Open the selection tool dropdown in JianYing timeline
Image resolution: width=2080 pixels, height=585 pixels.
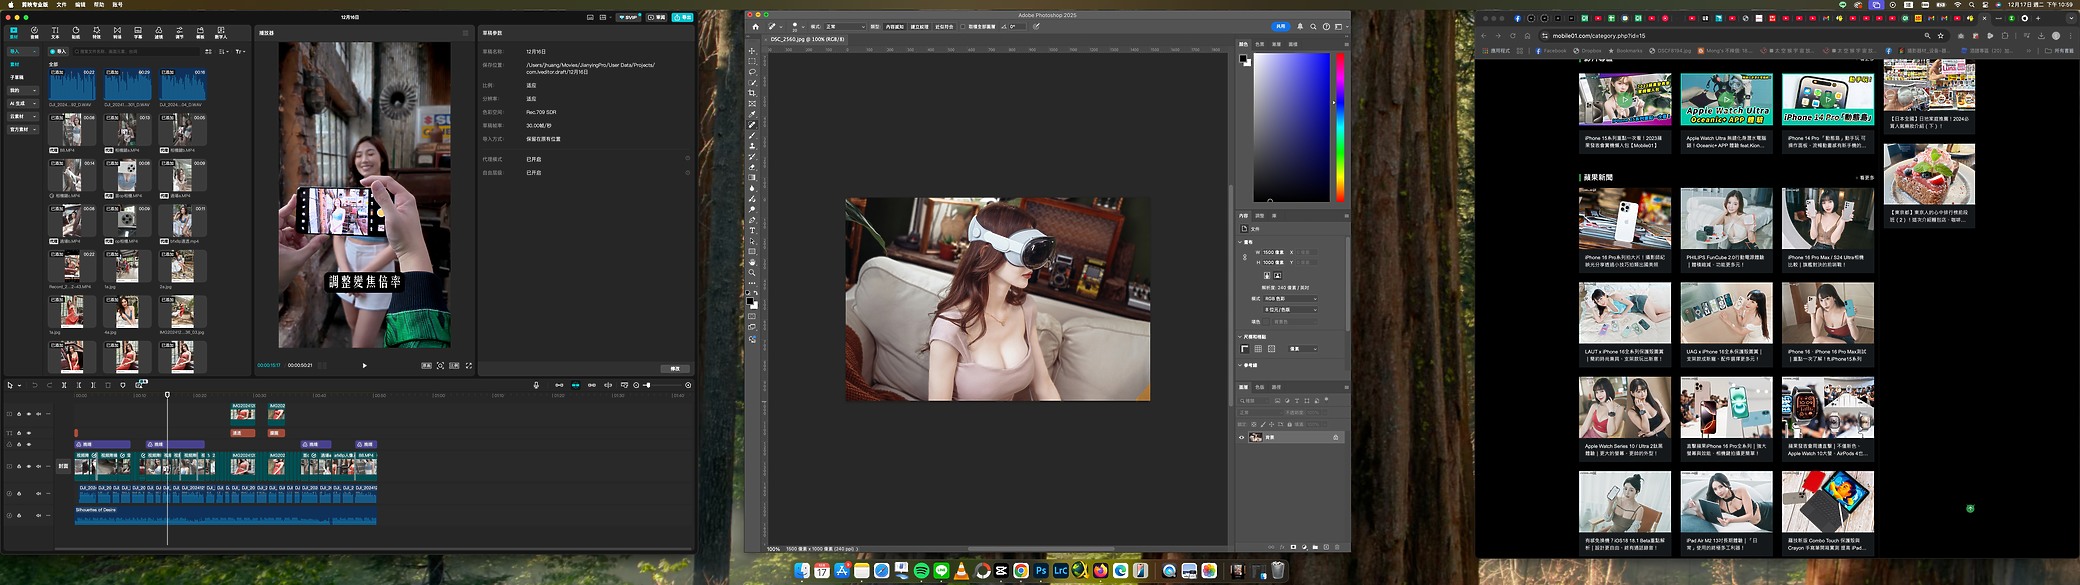point(19,385)
